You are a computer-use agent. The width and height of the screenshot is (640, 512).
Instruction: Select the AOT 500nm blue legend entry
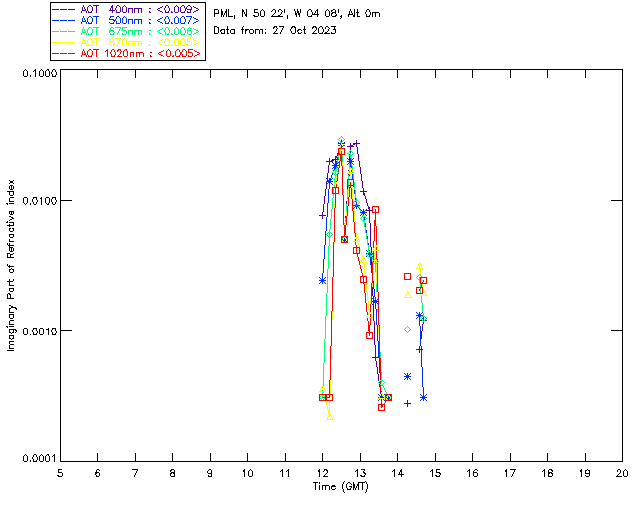click(x=127, y=21)
